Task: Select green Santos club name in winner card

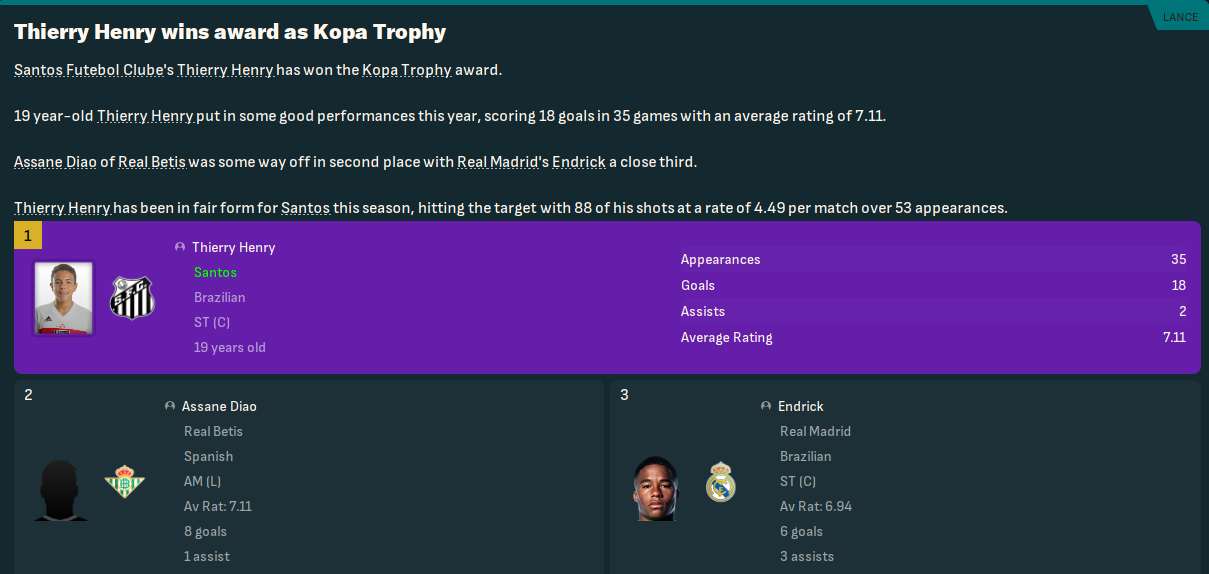Action: [x=215, y=272]
